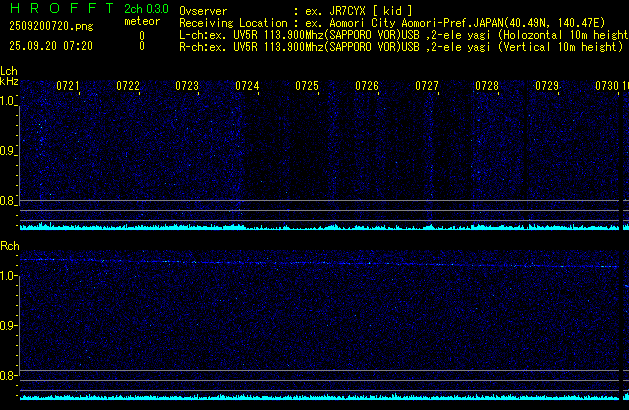Select the R-ch receiver description line
Image resolution: width=629 pixels, height=410 pixels.
[400, 46]
